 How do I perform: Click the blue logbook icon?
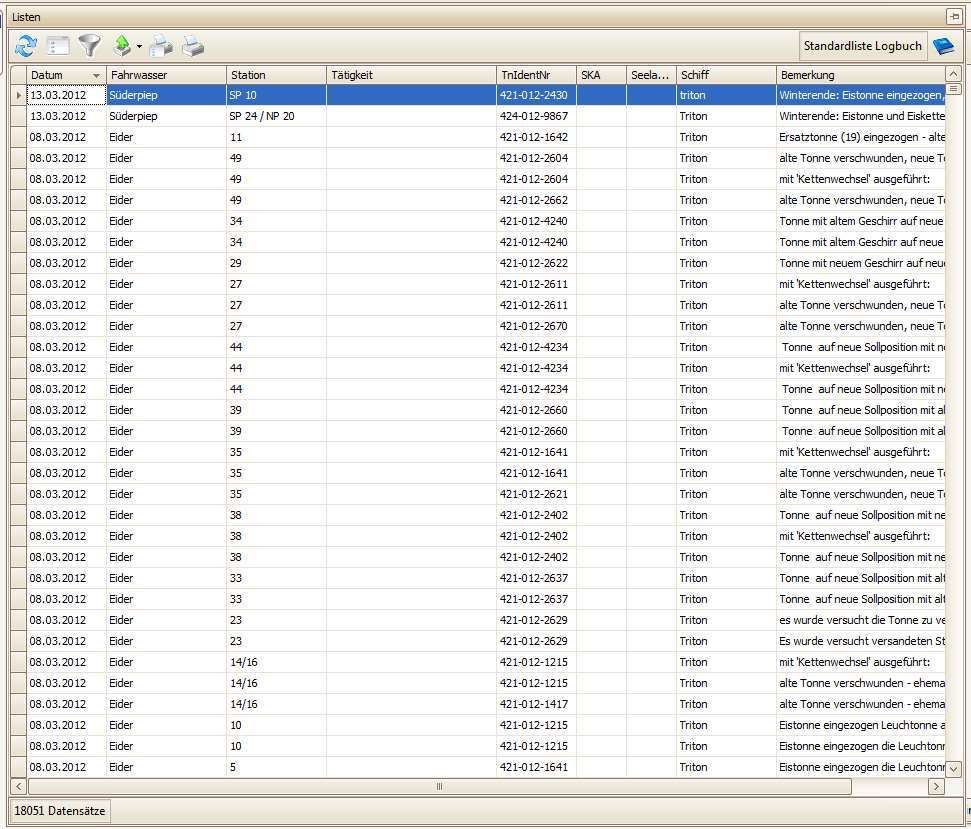tap(943, 46)
